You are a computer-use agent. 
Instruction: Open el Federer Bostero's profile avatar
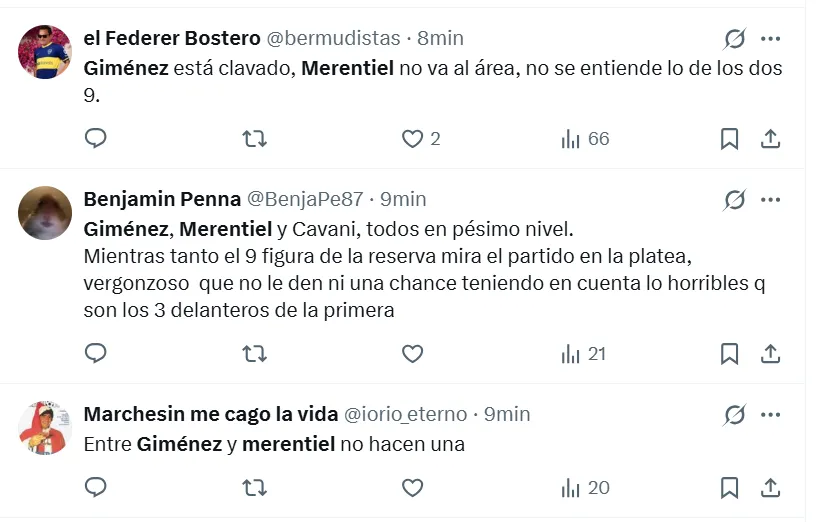[45, 52]
